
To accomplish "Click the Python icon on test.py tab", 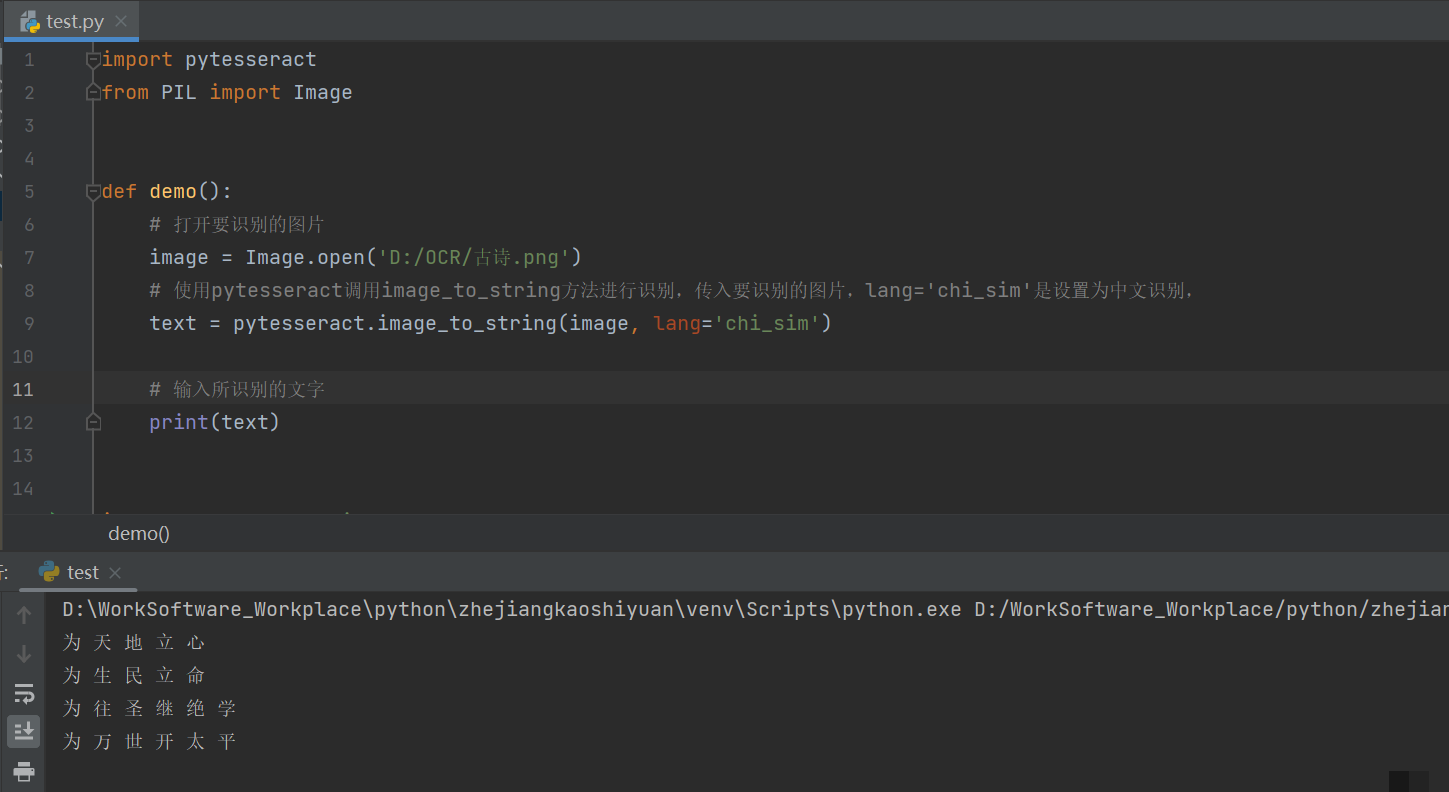I will pyautogui.click(x=30, y=22).
